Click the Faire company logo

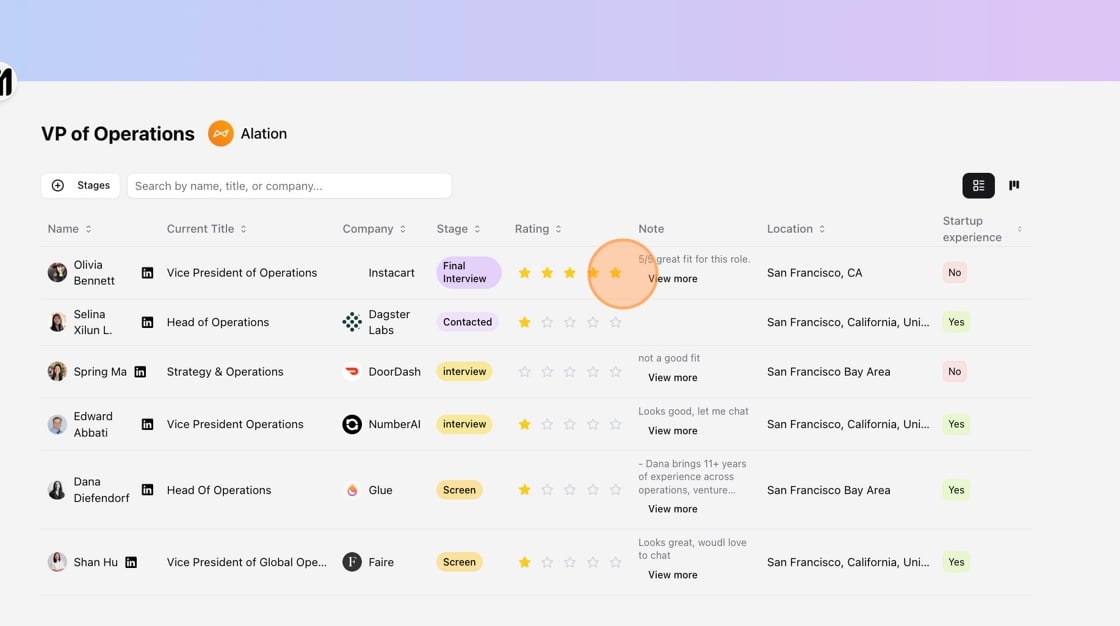coord(352,562)
